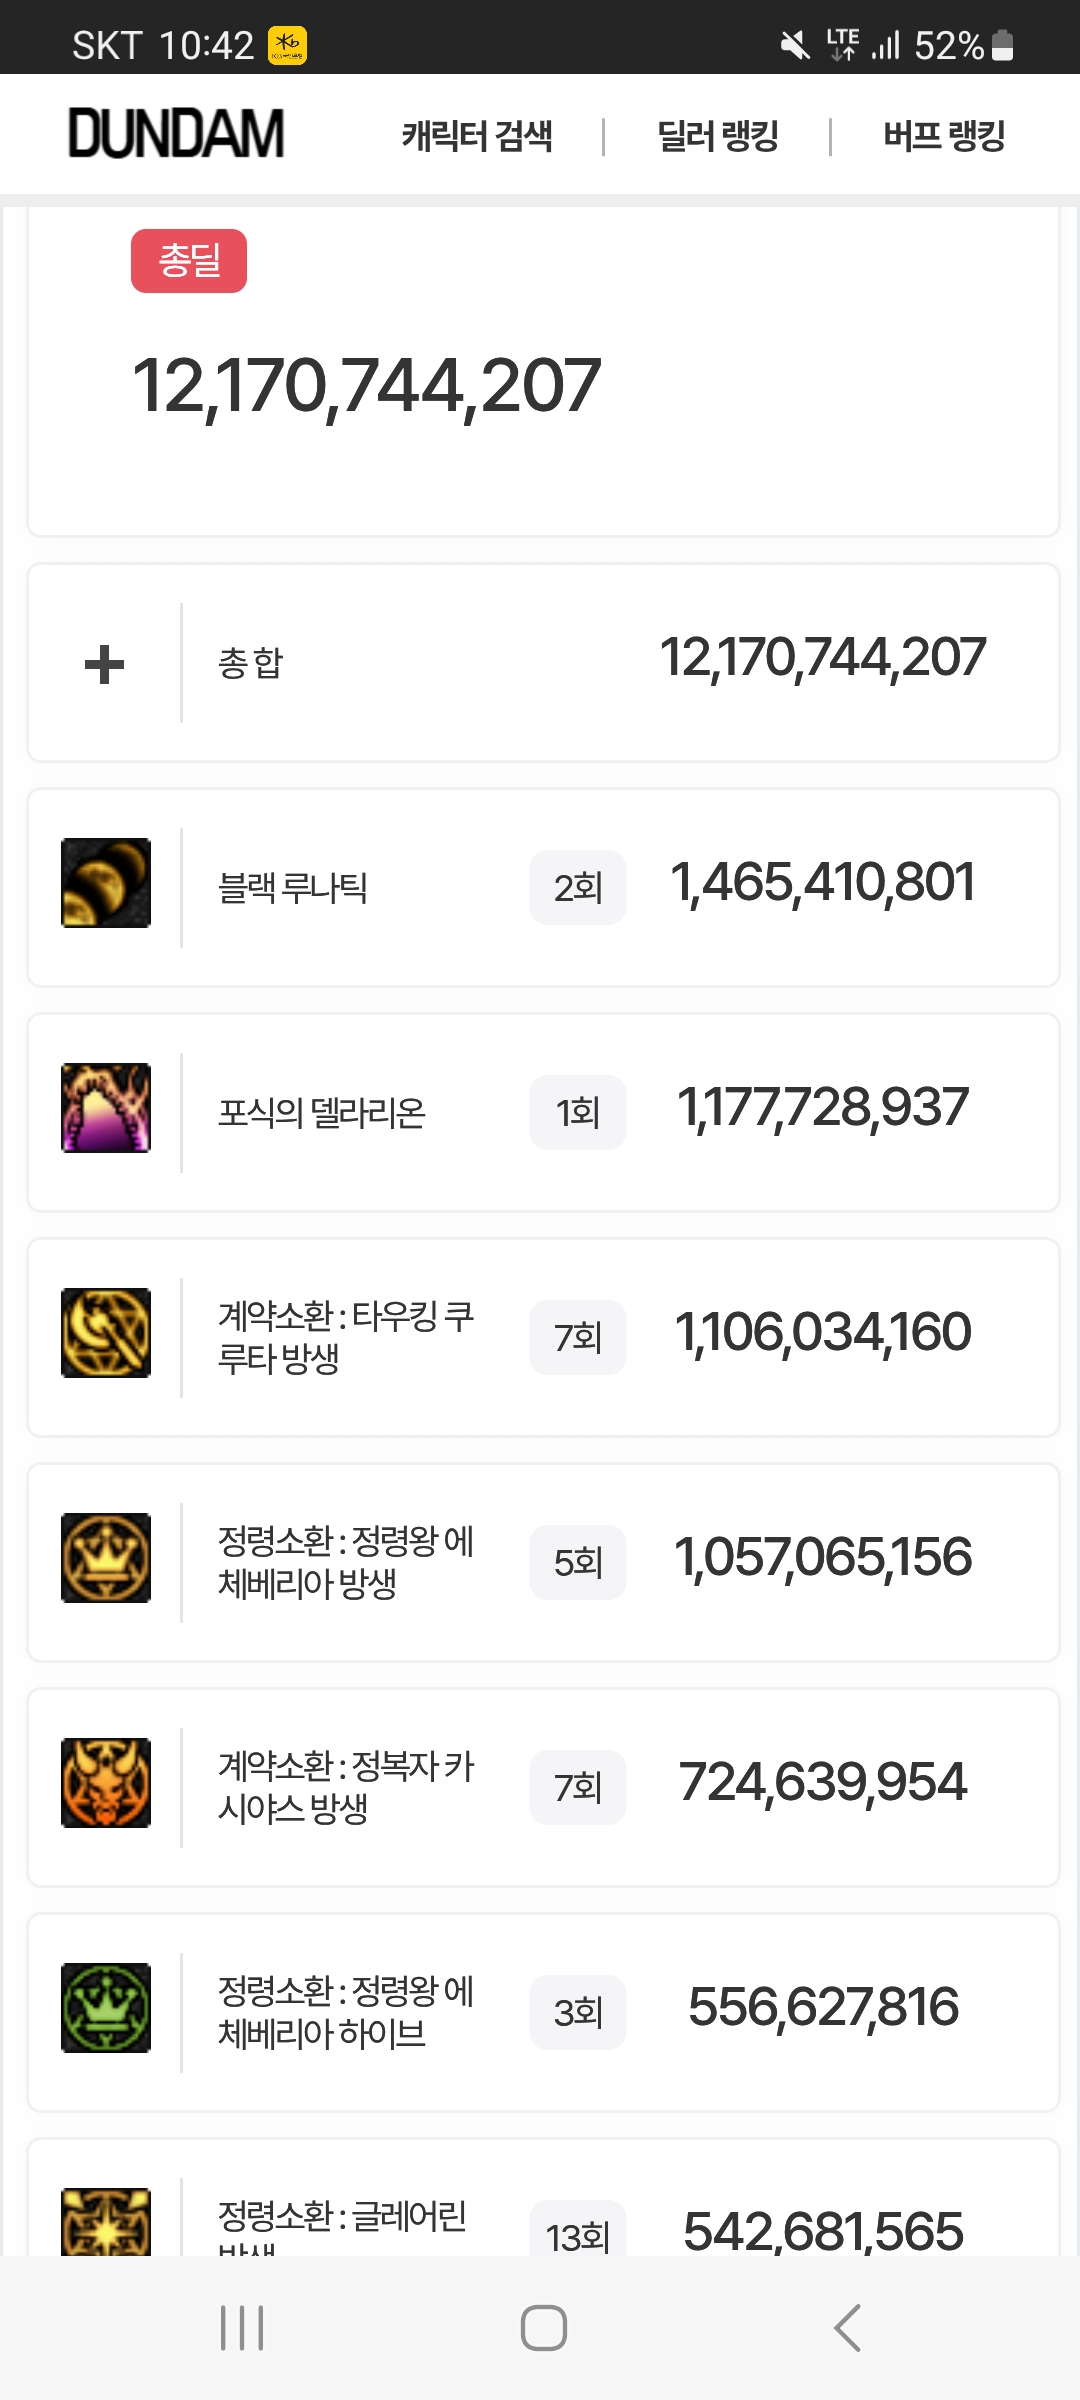Image resolution: width=1080 pixels, height=2400 pixels.
Task: Open the 캐릭터 검색 menu
Action: click(x=477, y=136)
